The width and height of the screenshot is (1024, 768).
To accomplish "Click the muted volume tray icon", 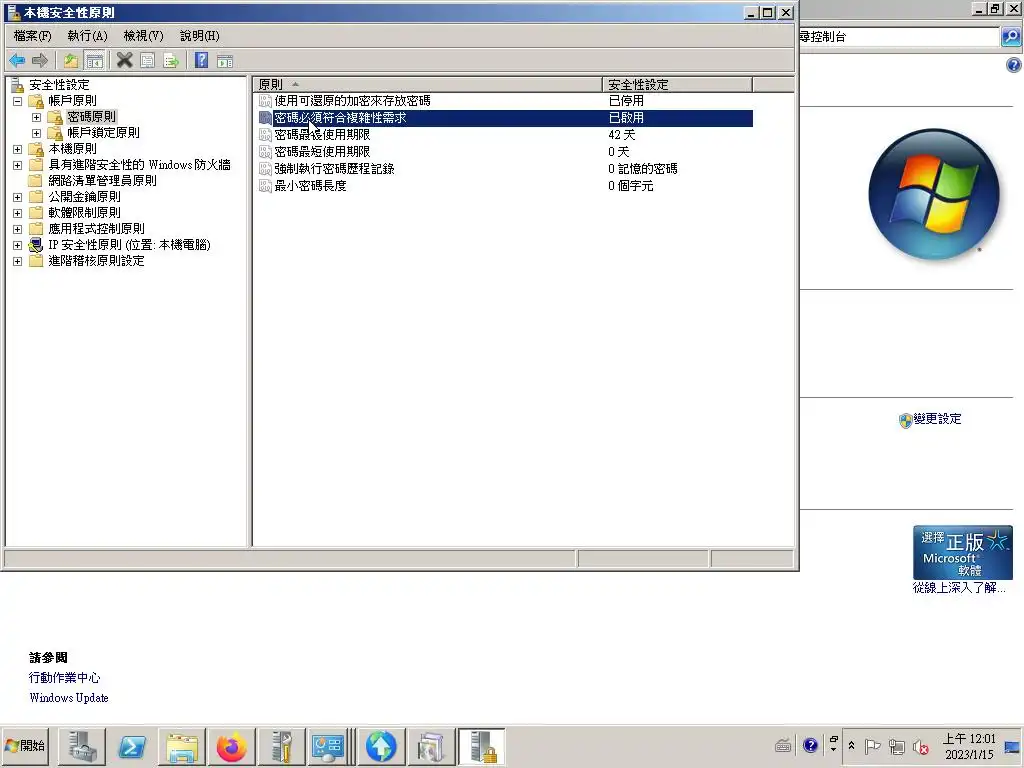I will pos(920,746).
